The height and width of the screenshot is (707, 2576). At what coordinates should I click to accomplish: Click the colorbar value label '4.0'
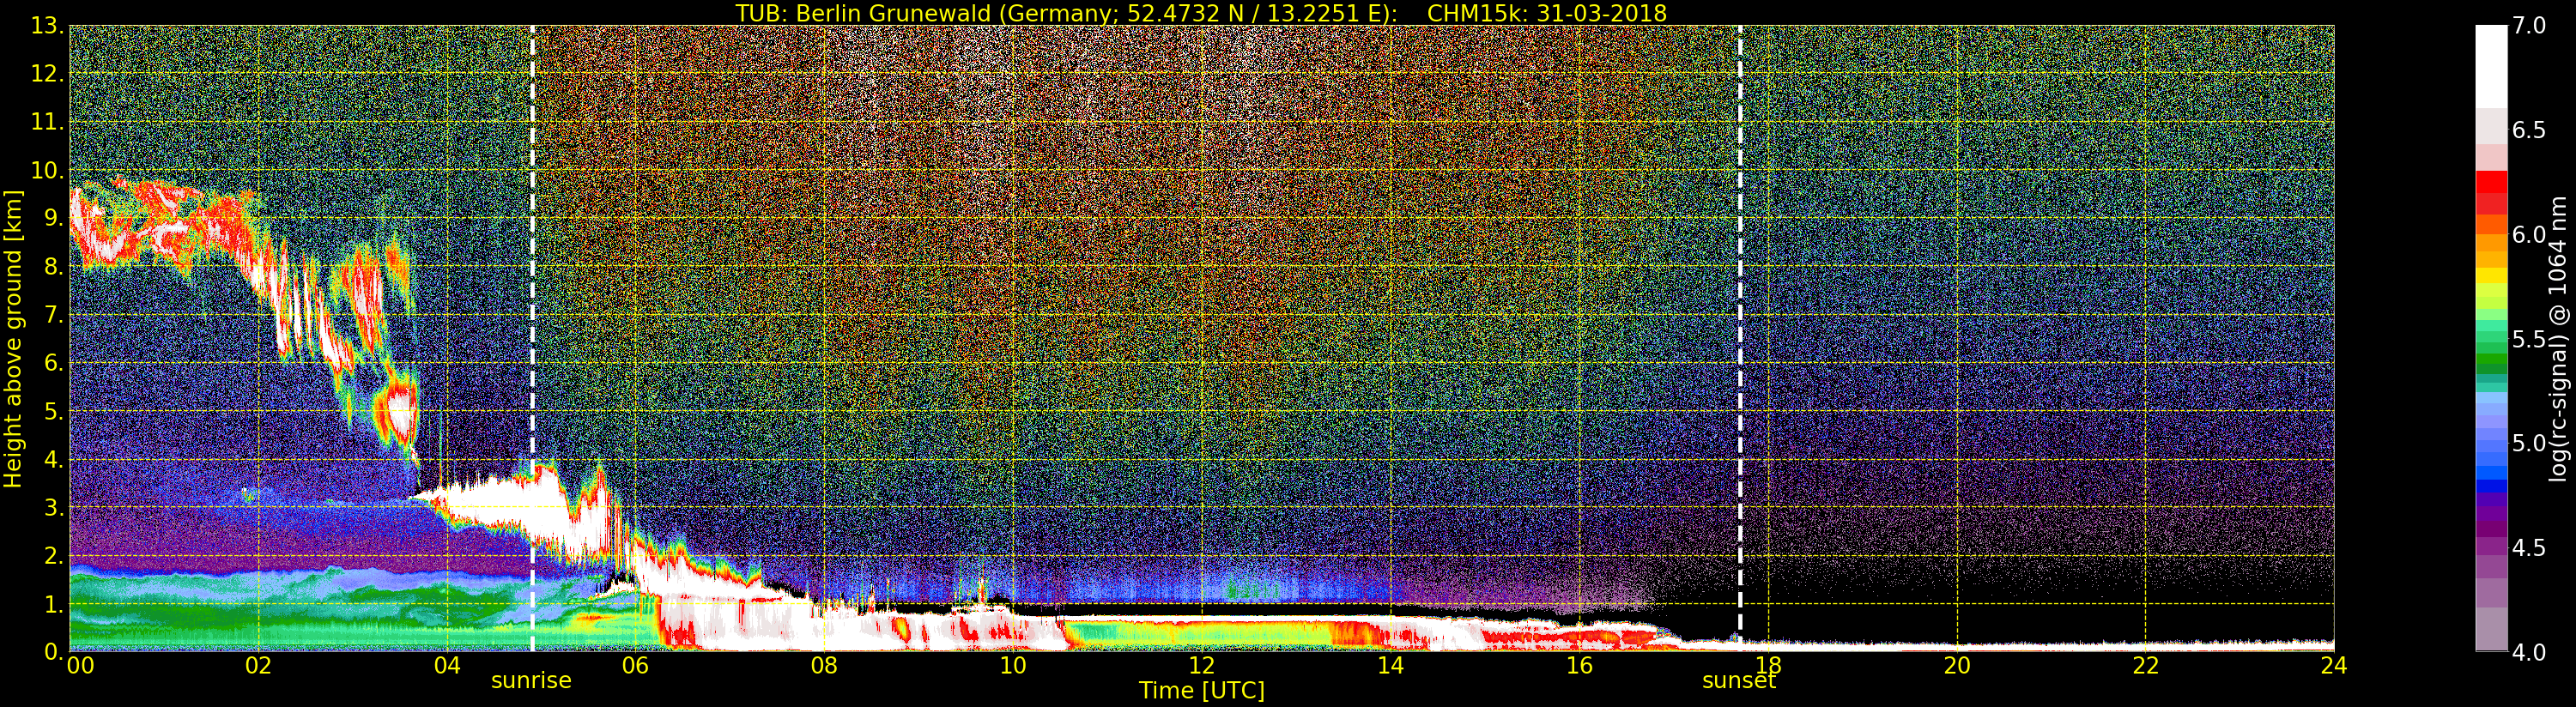coord(2528,652)
